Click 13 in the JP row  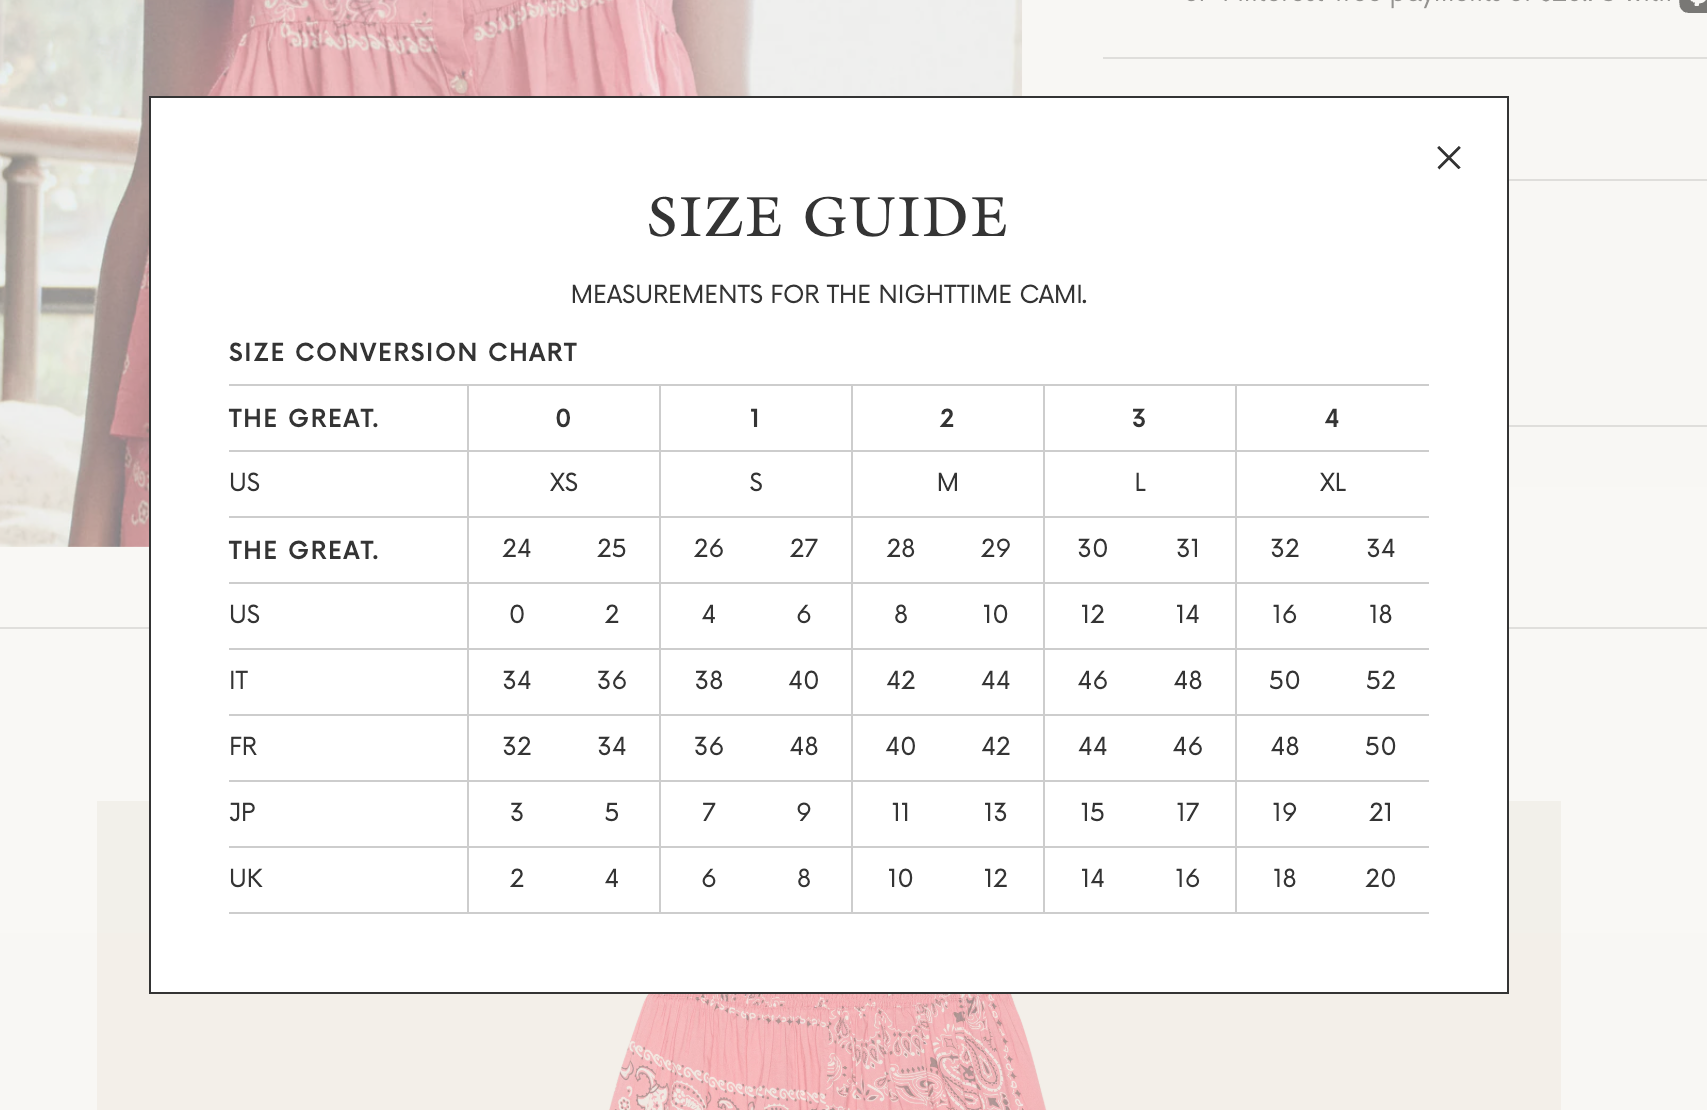tap(995, 812)
